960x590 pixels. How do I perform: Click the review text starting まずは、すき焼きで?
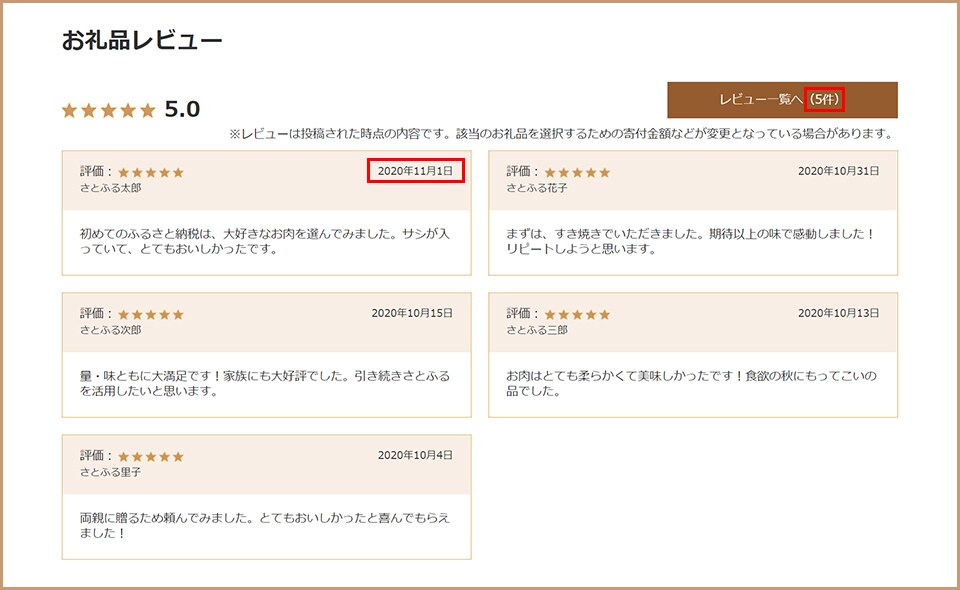click(690, 241)
